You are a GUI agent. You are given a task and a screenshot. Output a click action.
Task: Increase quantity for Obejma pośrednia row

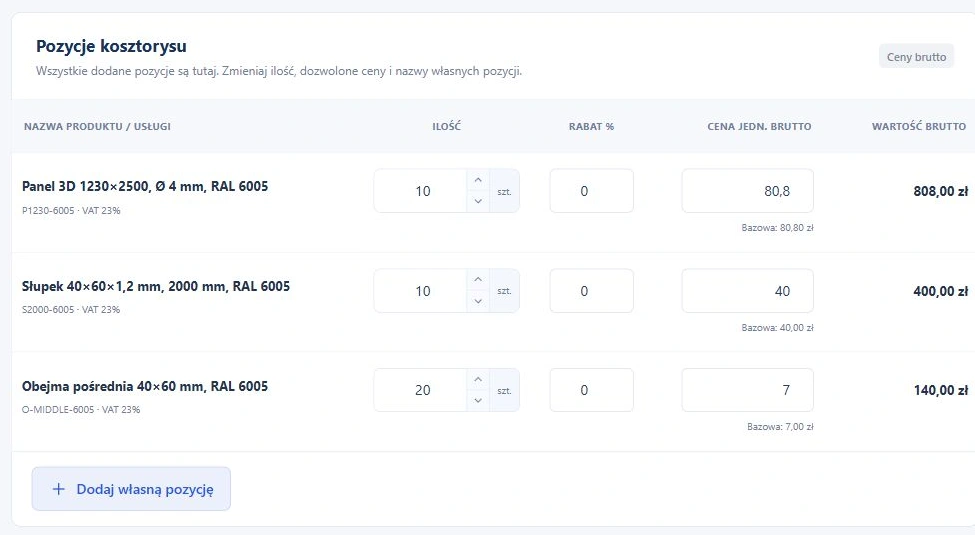tap(478, 379)
